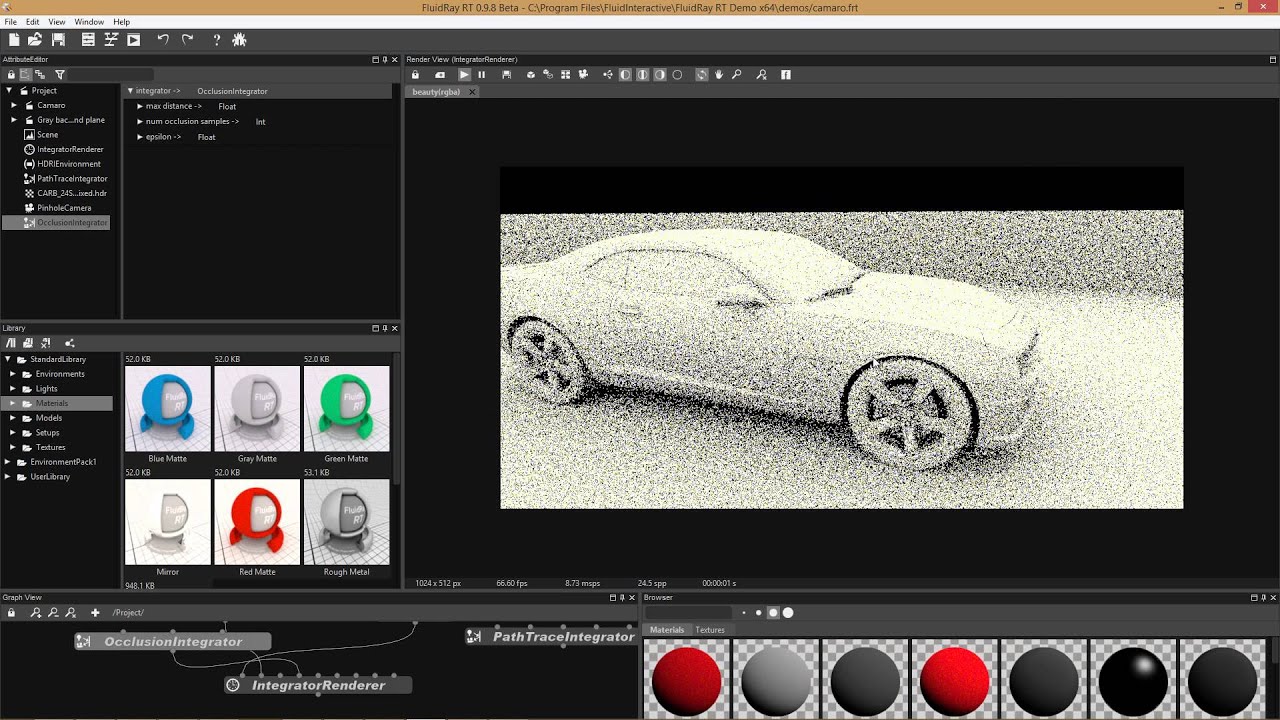
Task: Collapse the integrator attribute section
Action: pos(130,91)
